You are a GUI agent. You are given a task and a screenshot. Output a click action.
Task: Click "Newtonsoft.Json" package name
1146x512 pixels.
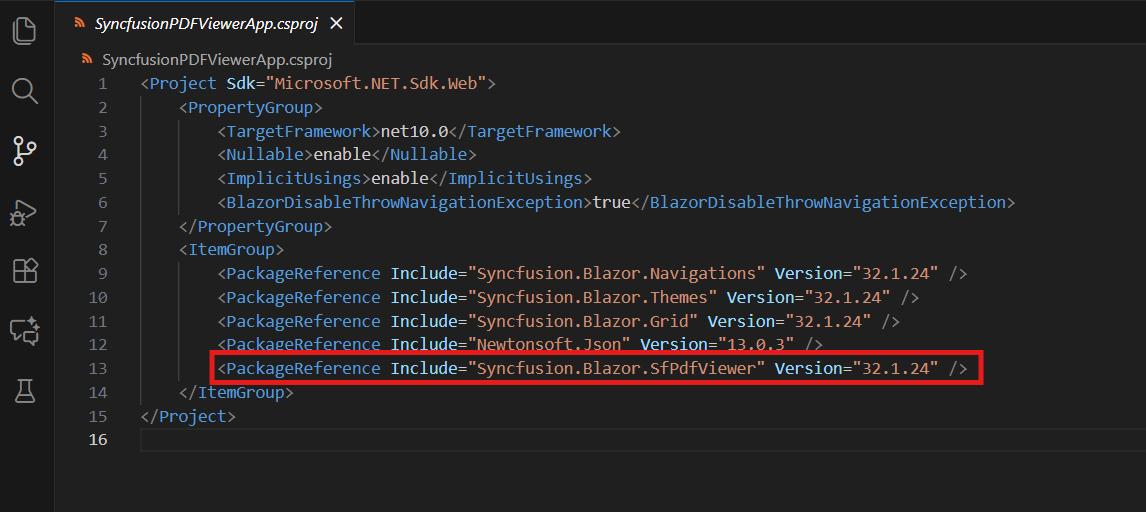click(549, 345)
